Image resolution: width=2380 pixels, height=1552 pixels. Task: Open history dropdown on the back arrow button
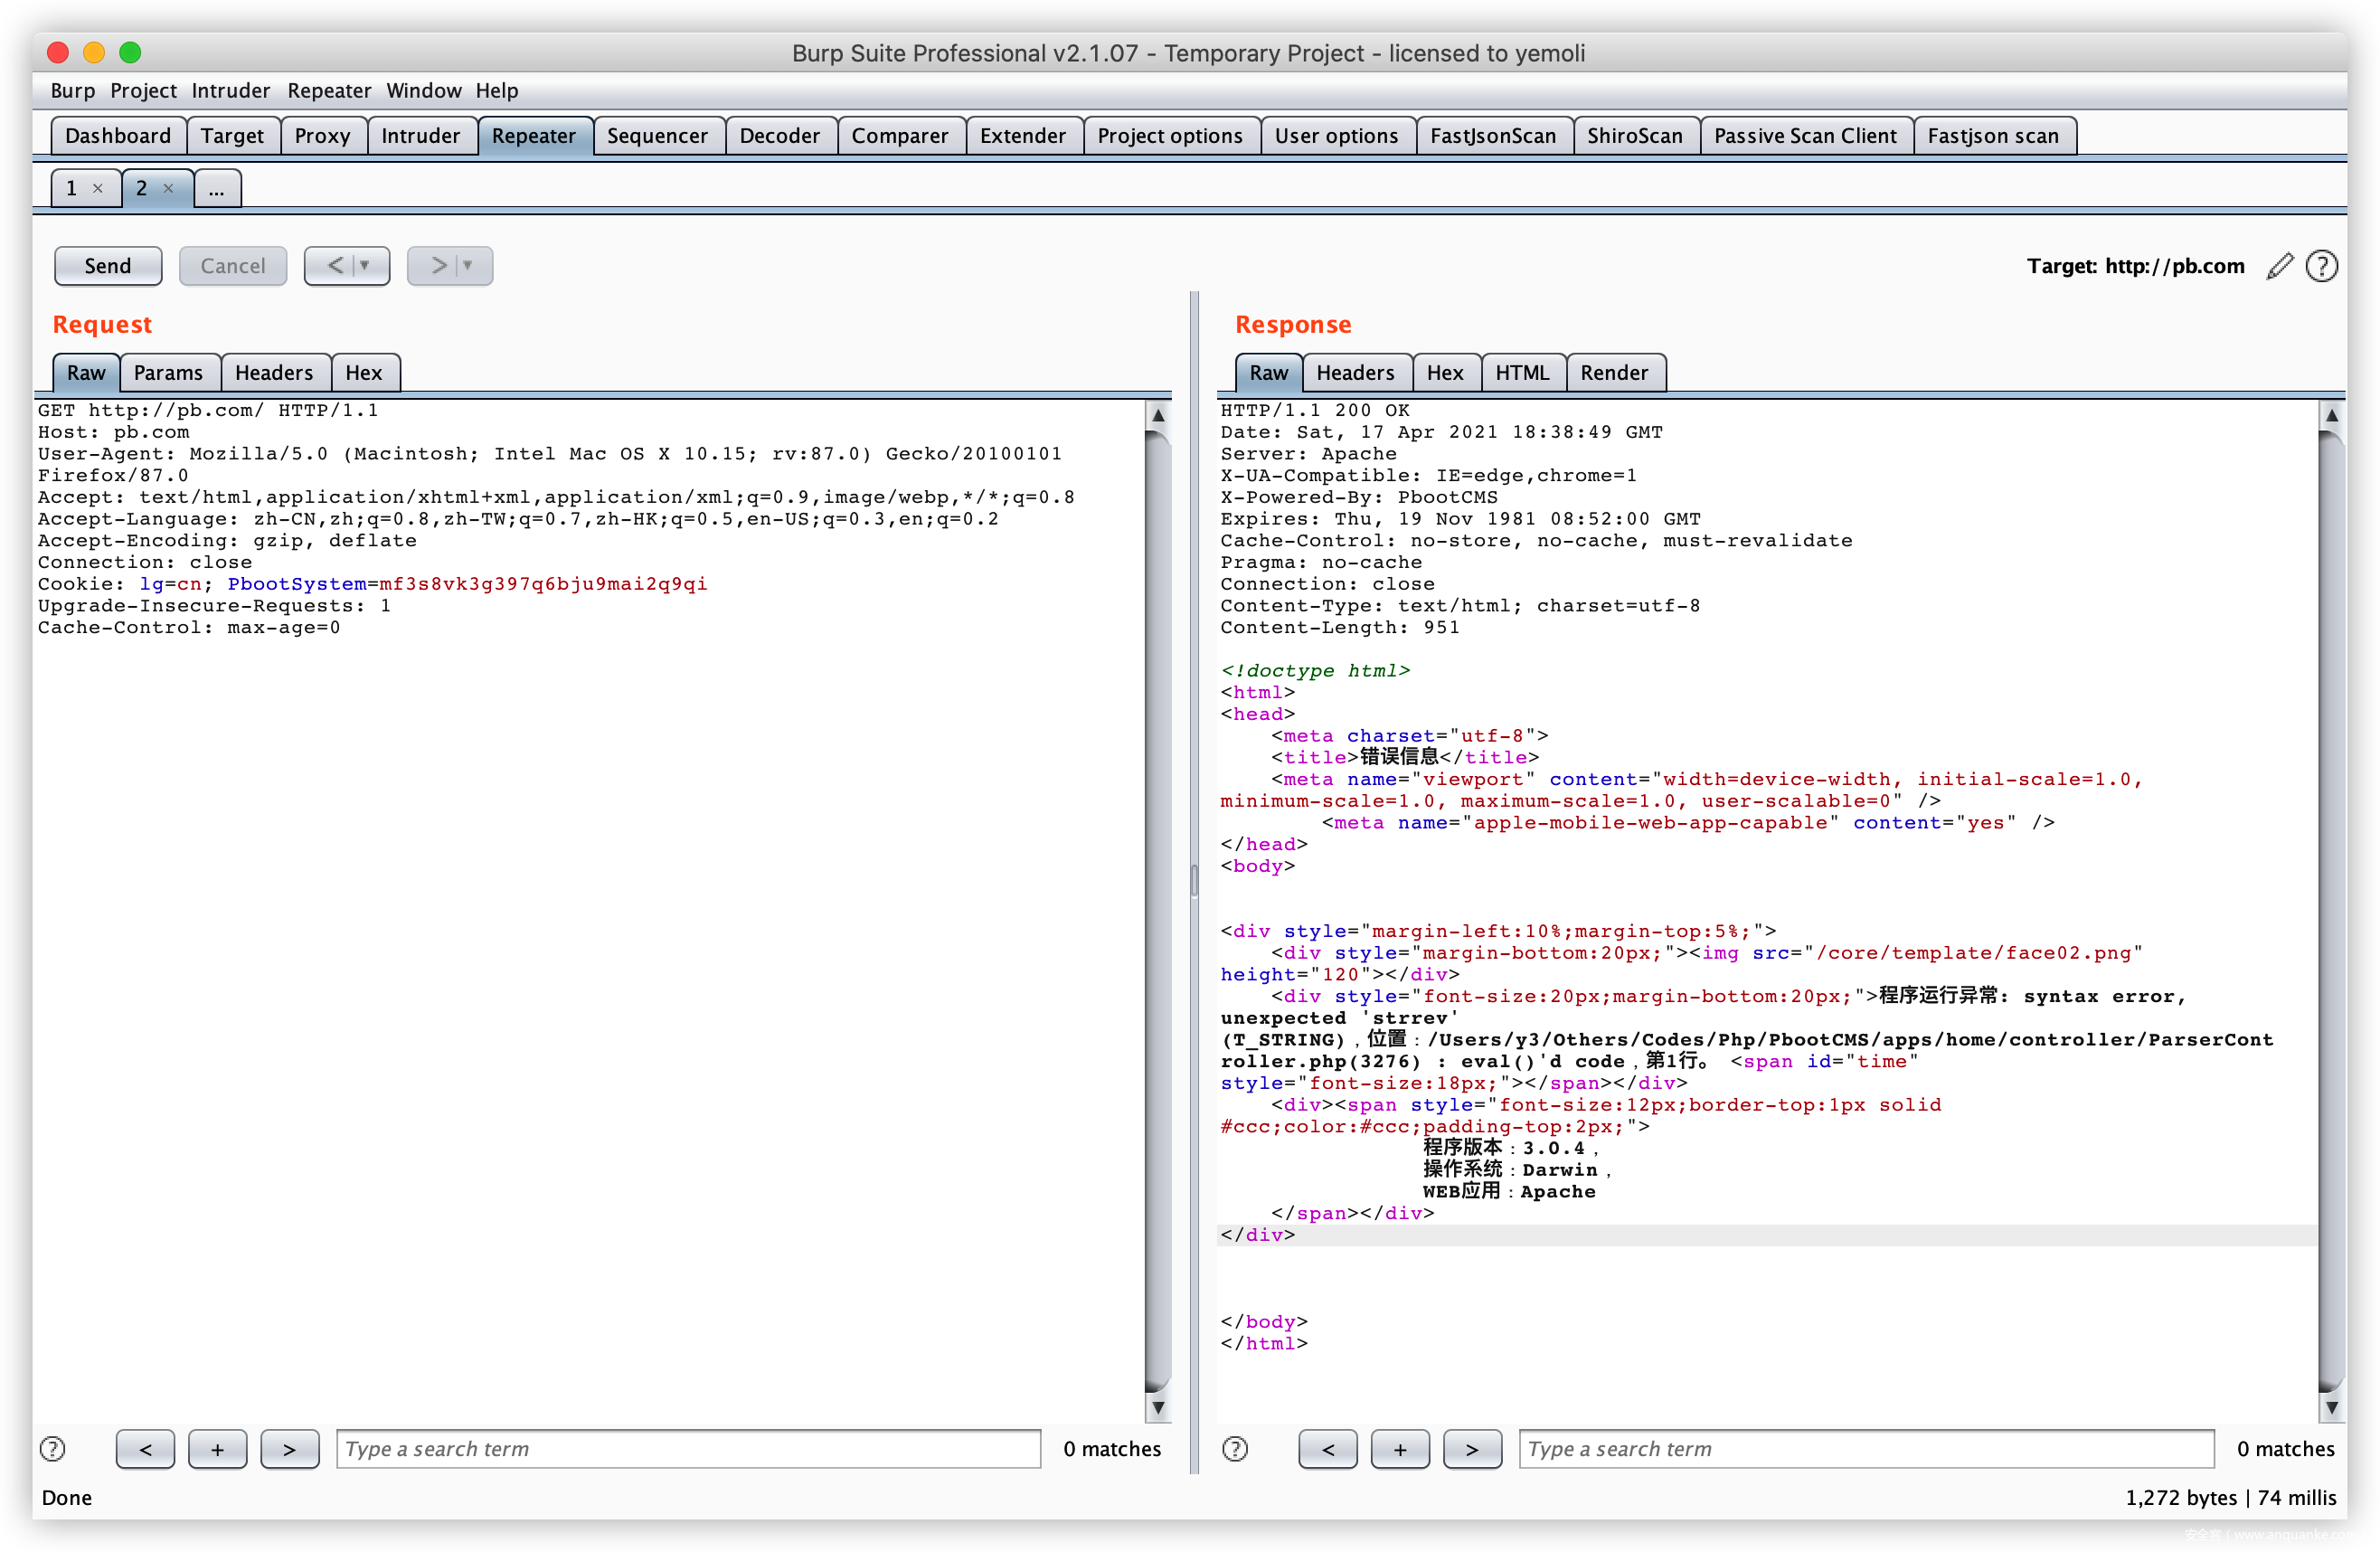365,266
